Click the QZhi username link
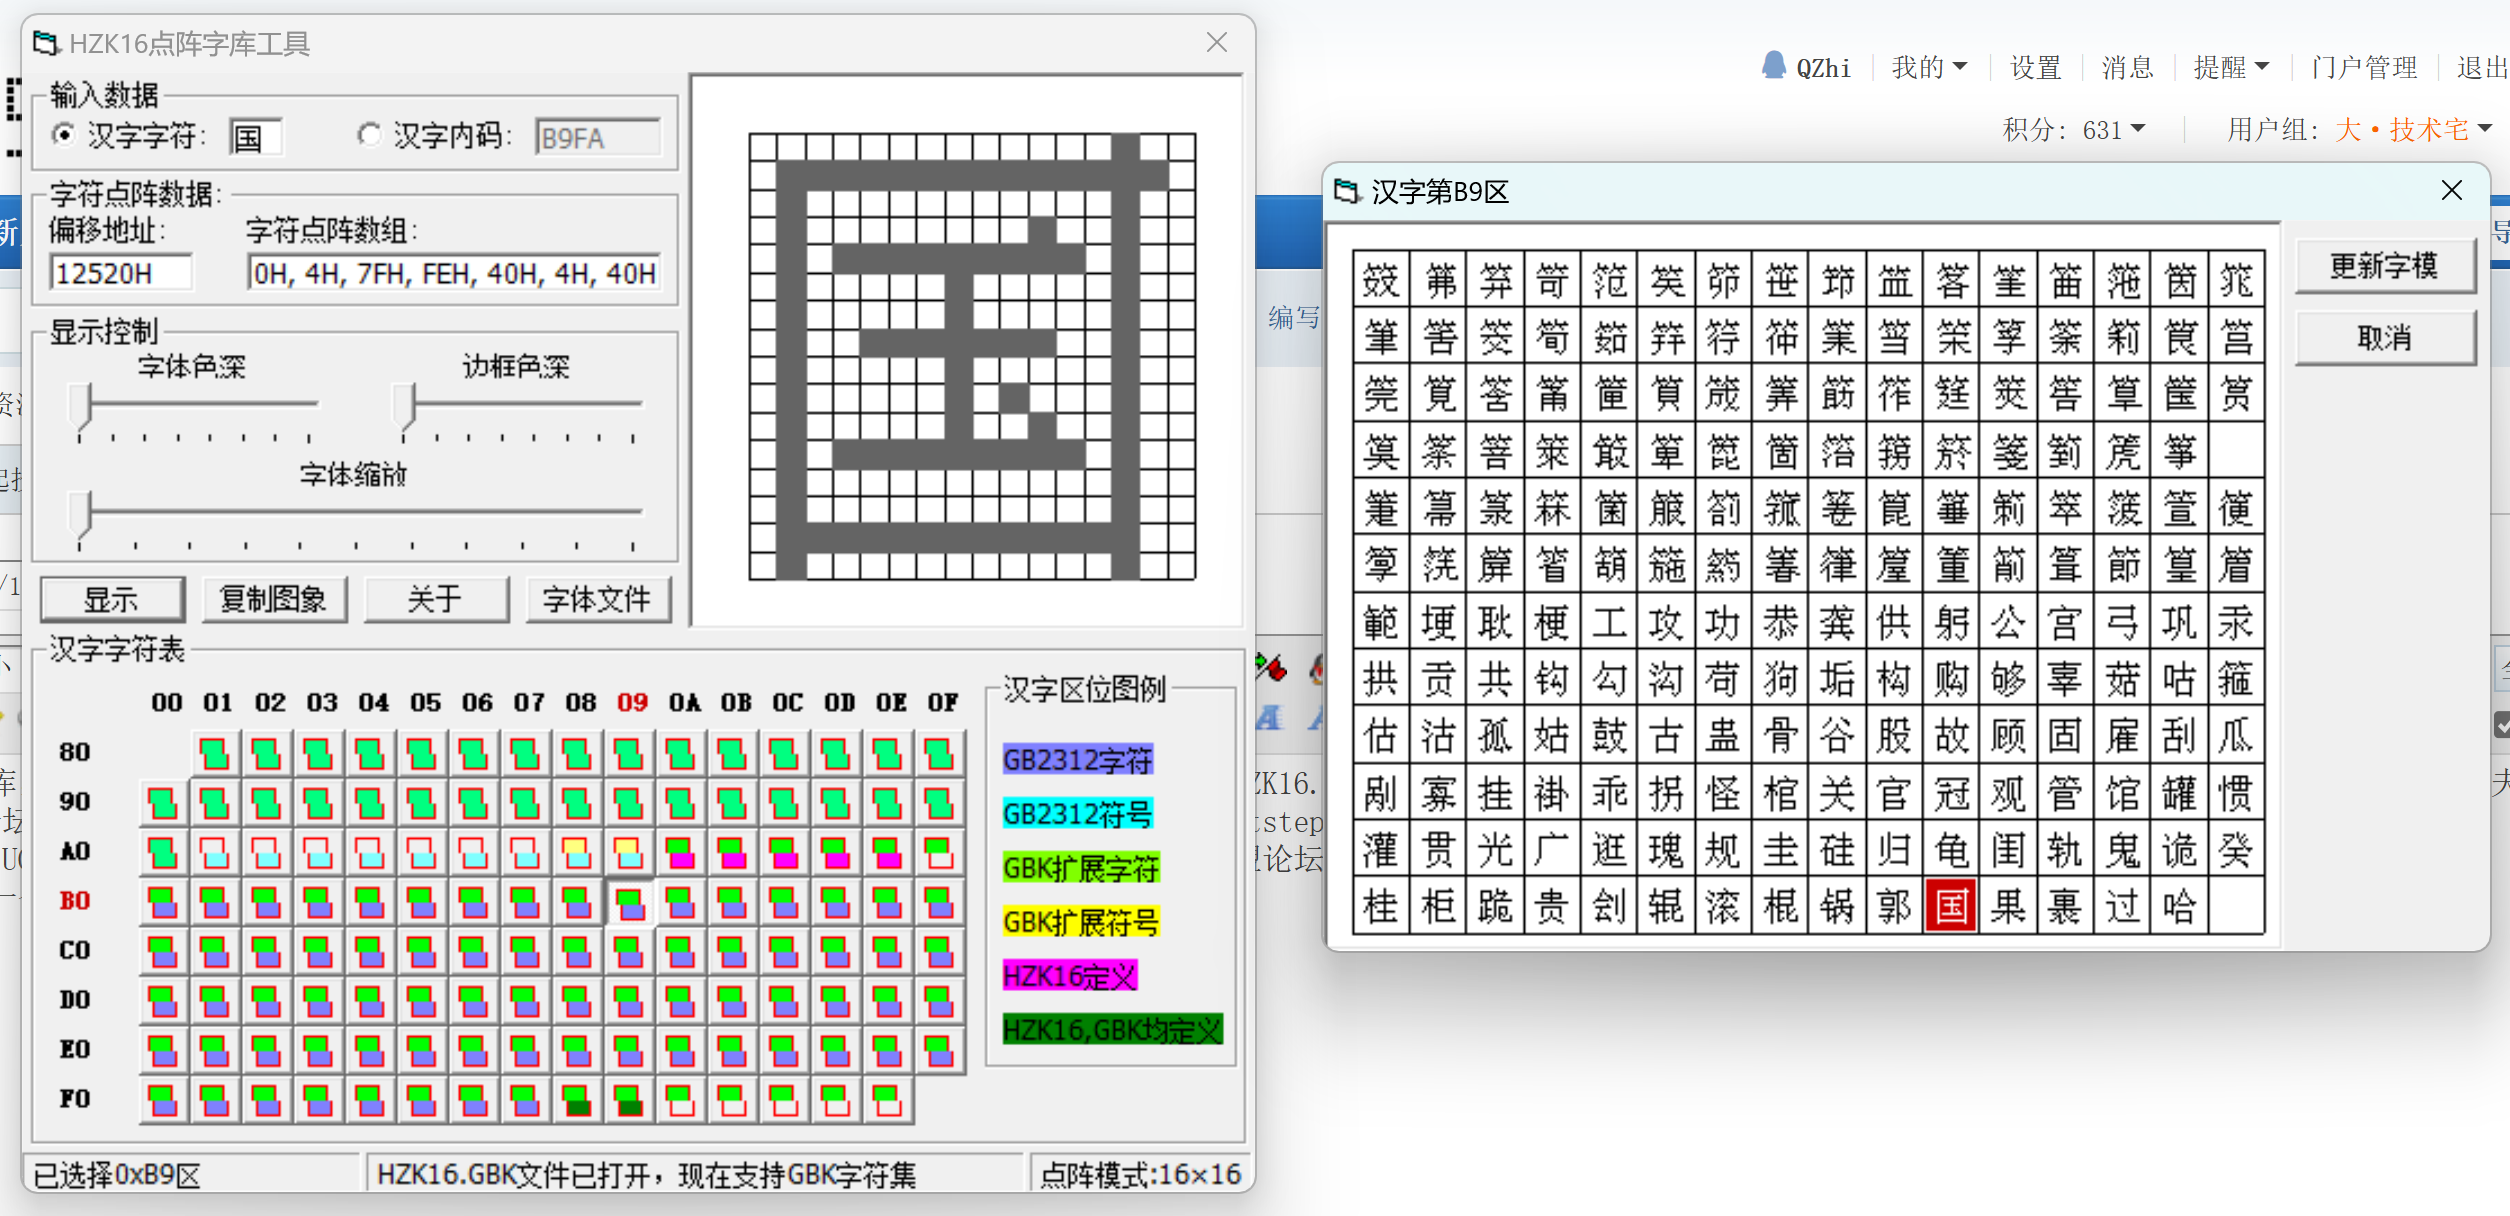 [1823, 67]
